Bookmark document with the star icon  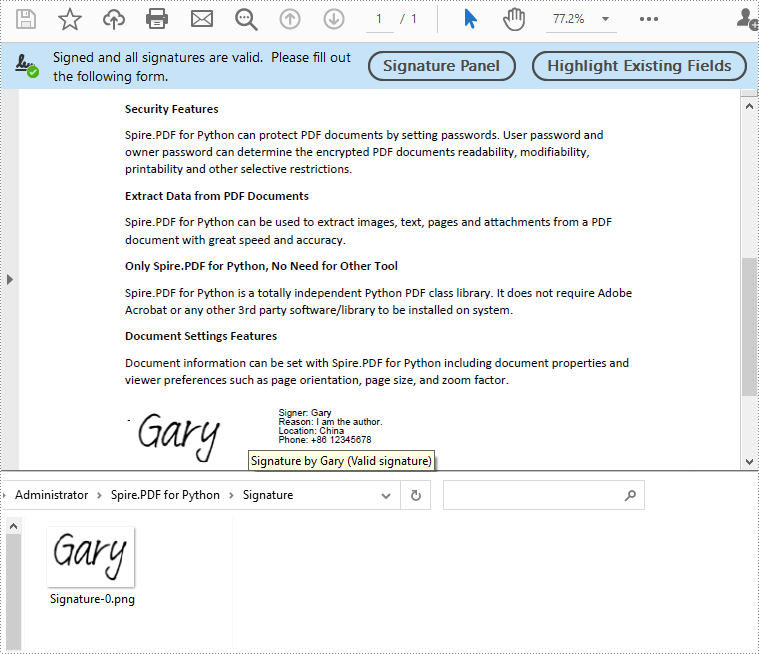(x=70, y=19)
